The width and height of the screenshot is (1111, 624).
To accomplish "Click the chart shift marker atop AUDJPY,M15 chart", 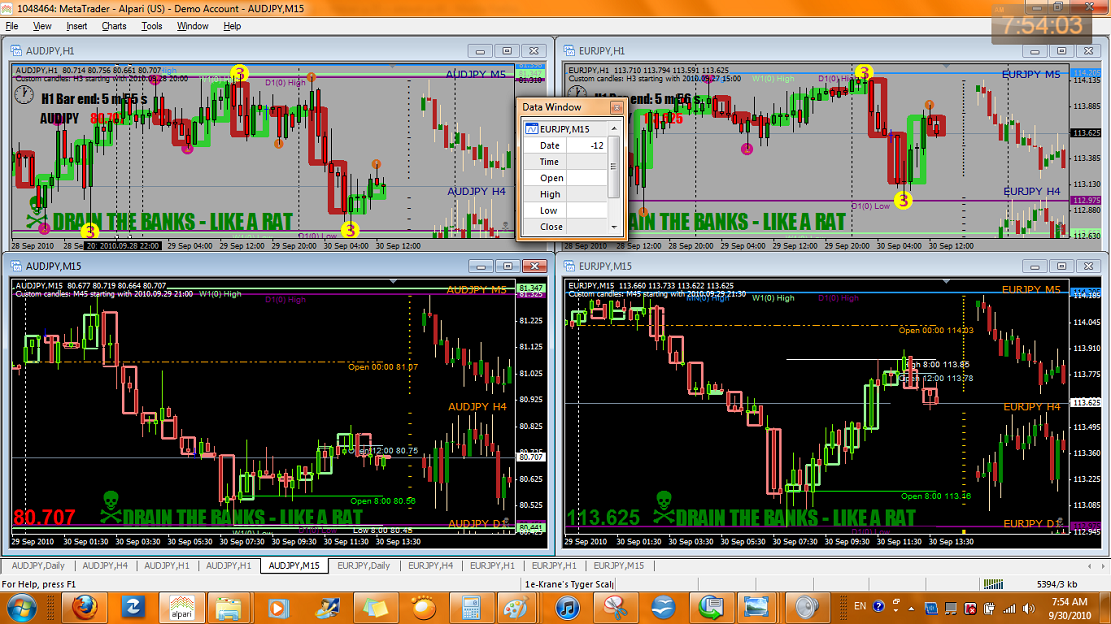I will pyautogui.click(x=393, y=281).
